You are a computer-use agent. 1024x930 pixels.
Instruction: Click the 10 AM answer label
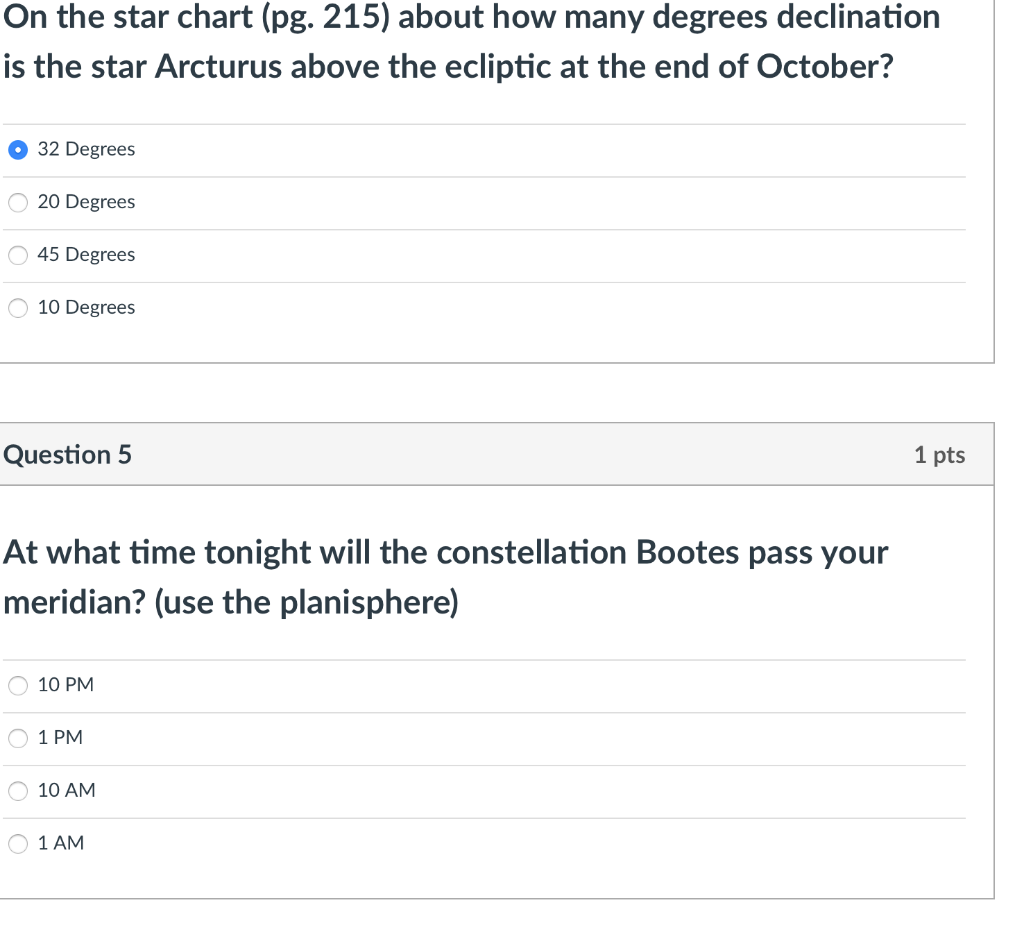65,791
